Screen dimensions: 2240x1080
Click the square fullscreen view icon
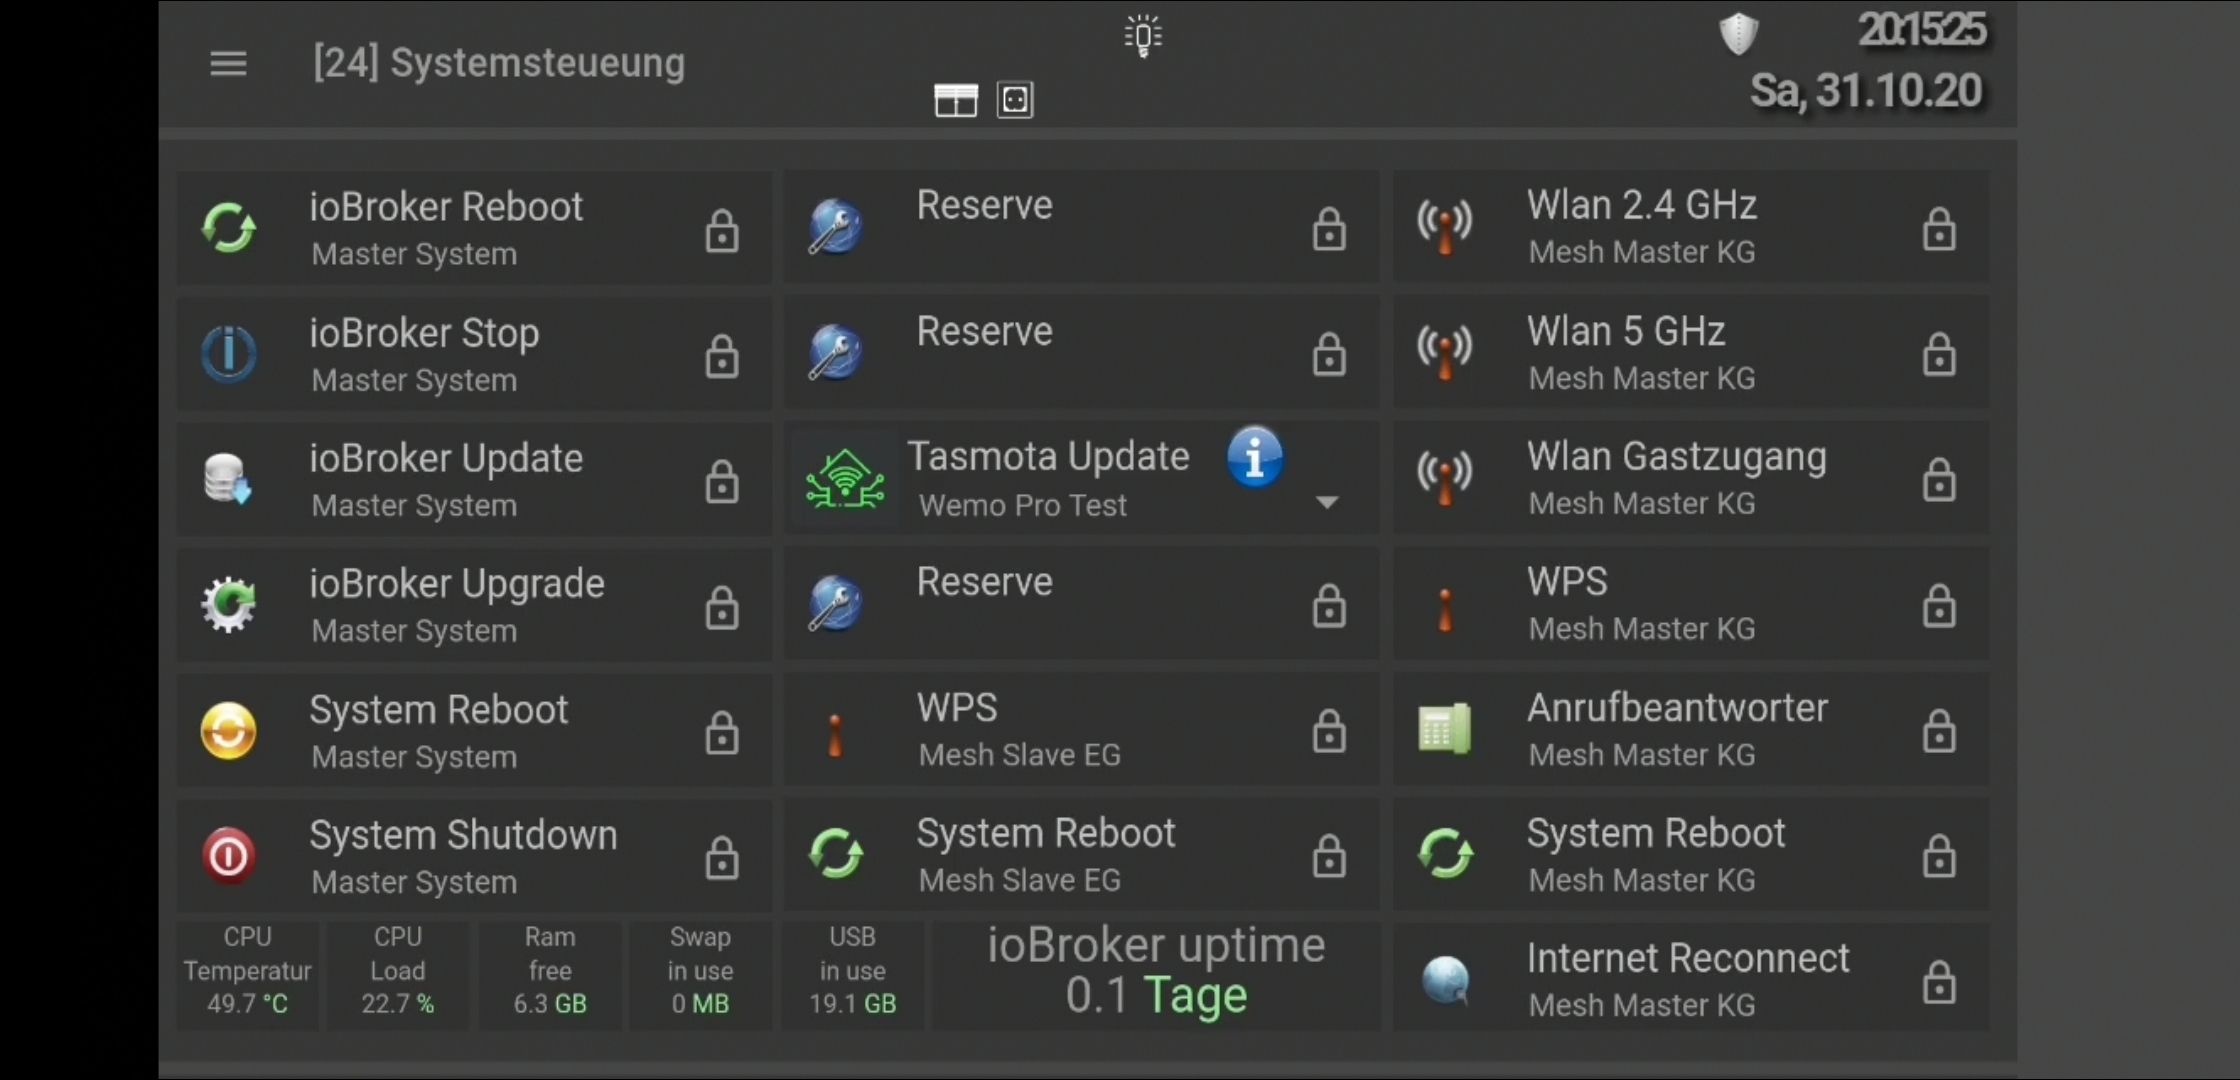tap(1015, 100)
